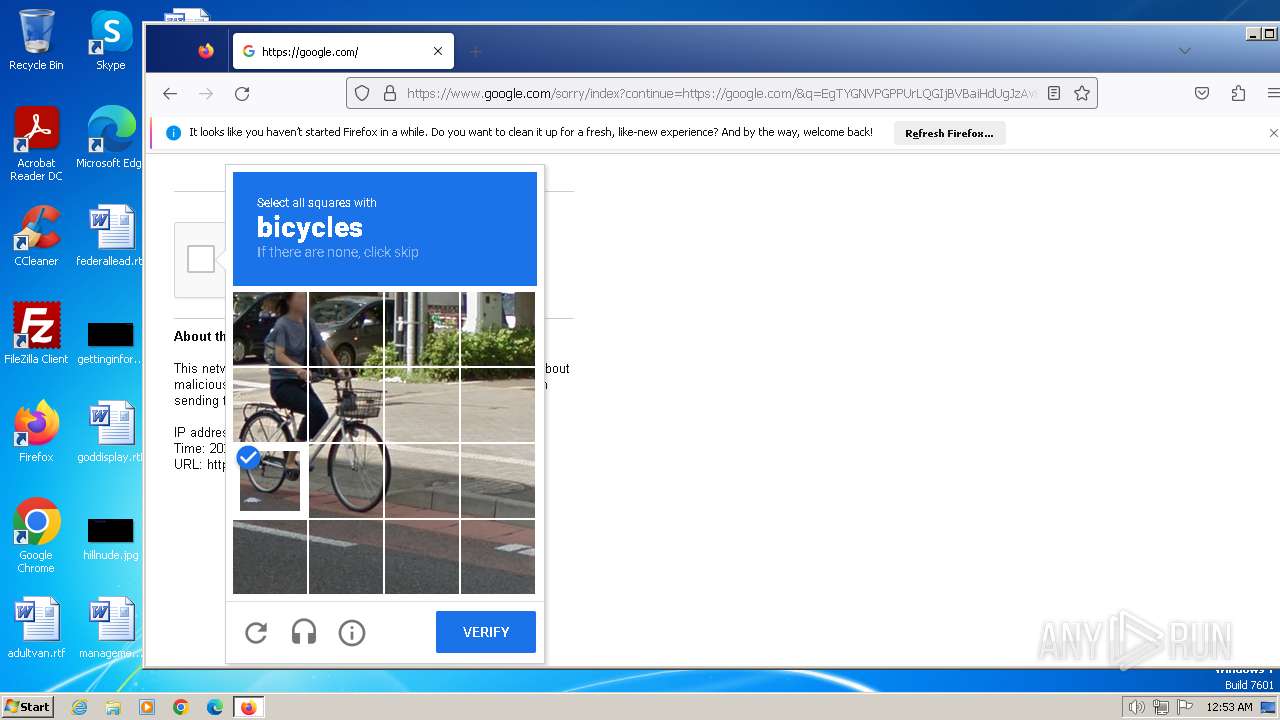Click the info icon in notification bar

click(x=173, y=132)
